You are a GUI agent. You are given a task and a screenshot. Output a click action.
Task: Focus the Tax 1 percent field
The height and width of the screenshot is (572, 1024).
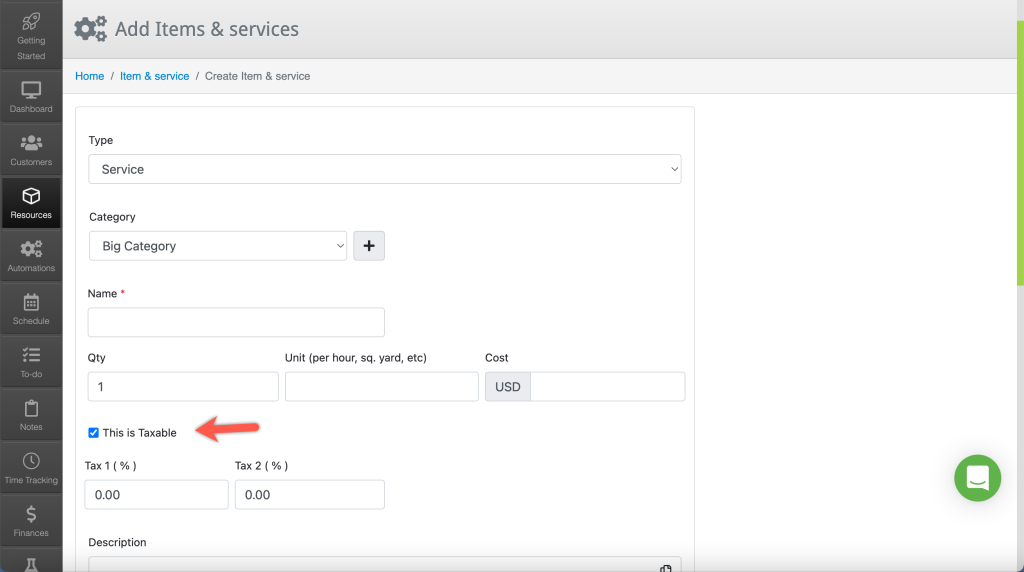156,495
